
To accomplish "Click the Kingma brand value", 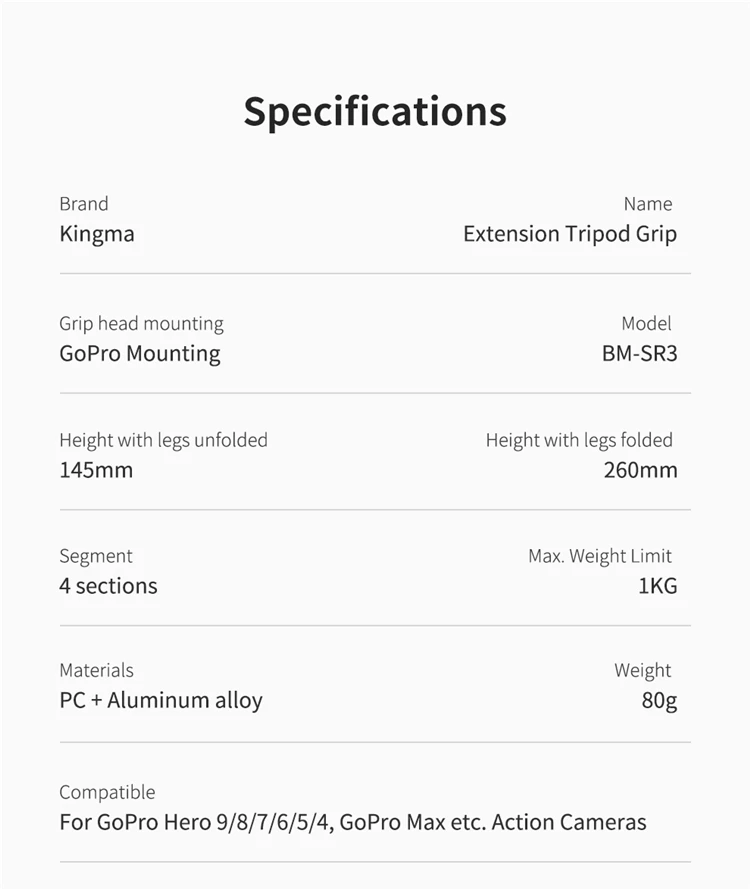I will click(97, 235).
